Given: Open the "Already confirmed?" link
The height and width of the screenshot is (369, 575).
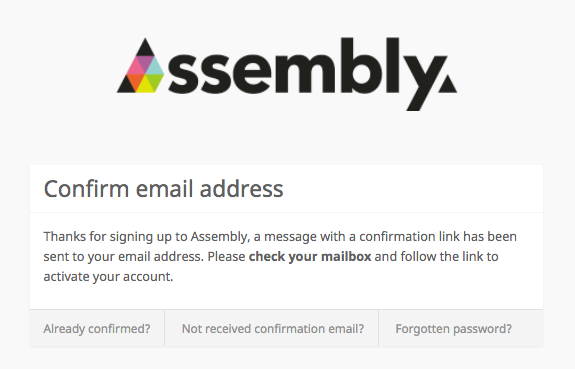Looking at the screenshot, I should (97, 329).
